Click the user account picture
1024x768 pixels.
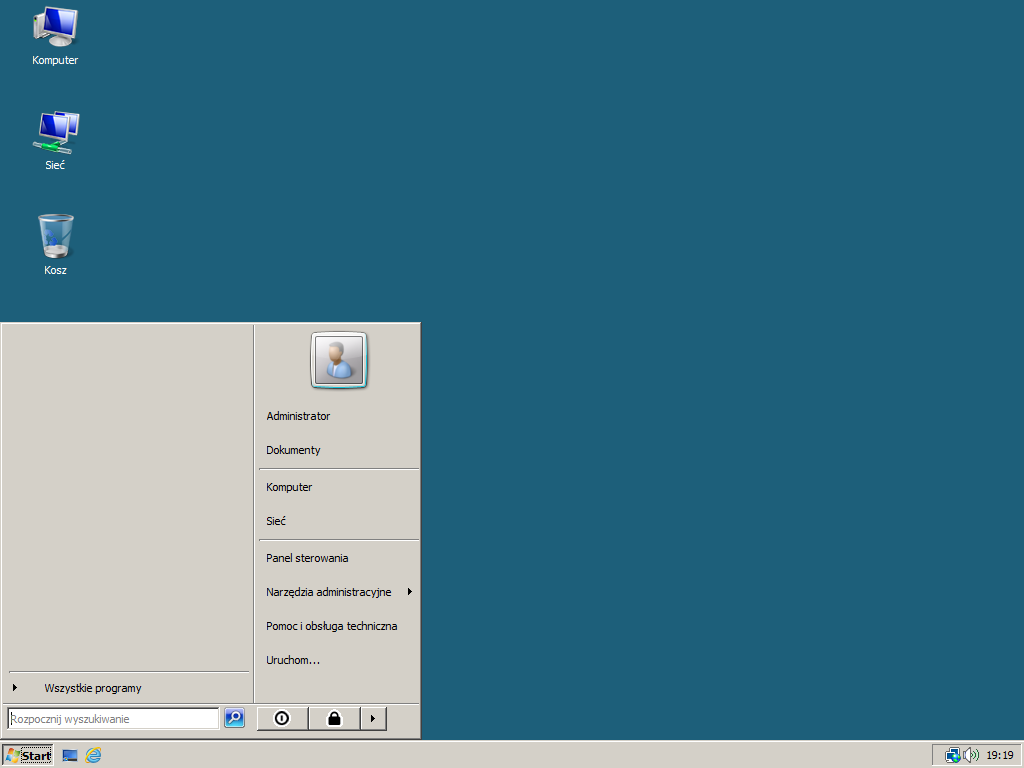pos(339,360)
